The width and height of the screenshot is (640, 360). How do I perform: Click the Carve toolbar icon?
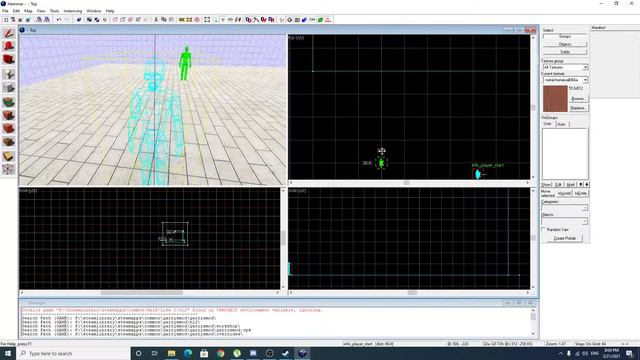tap(79, 20)
